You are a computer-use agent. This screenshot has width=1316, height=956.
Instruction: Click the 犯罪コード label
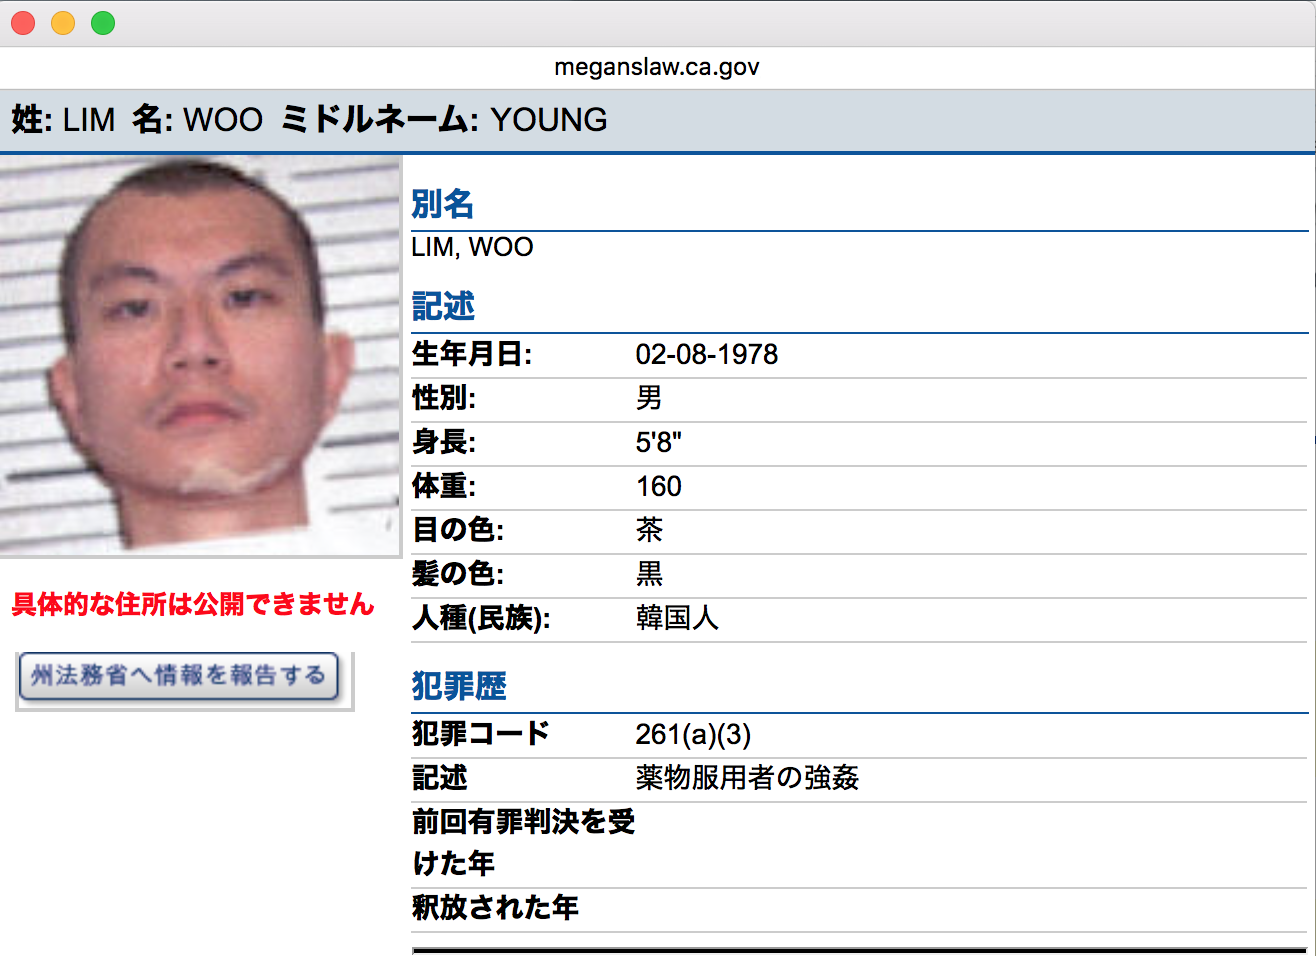tap(481, 734)
